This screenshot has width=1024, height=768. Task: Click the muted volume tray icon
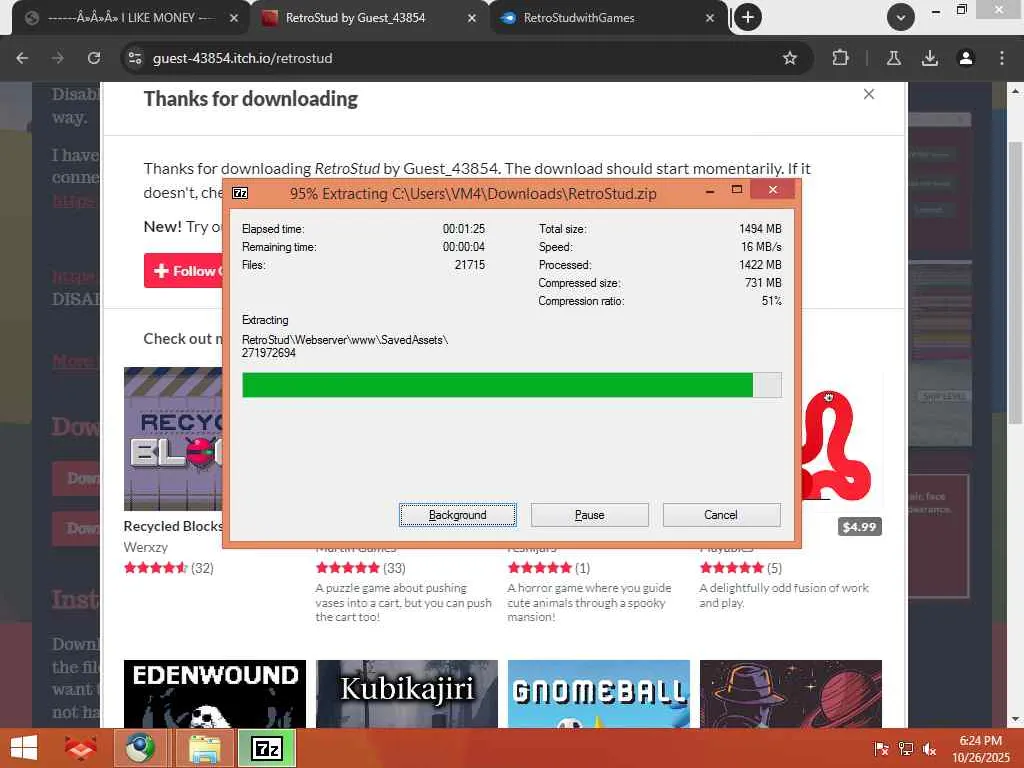[929, 749]
